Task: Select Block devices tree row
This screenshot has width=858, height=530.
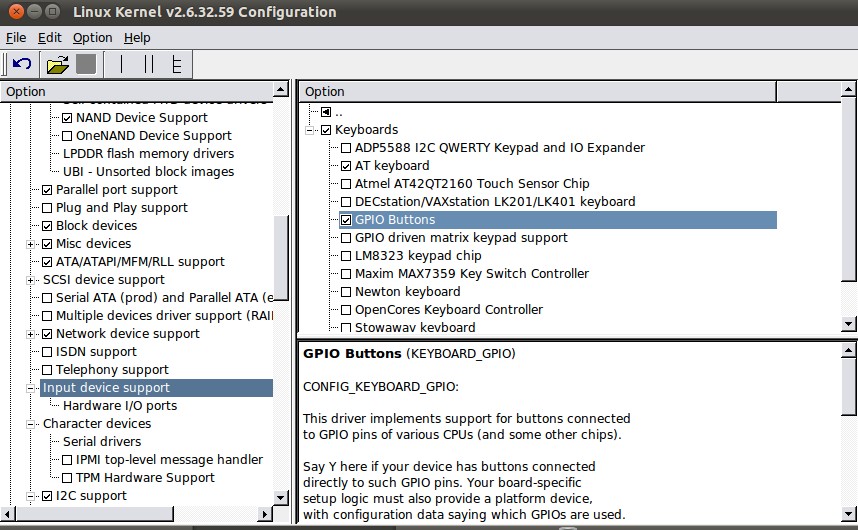Action: [x=96, y=226]
